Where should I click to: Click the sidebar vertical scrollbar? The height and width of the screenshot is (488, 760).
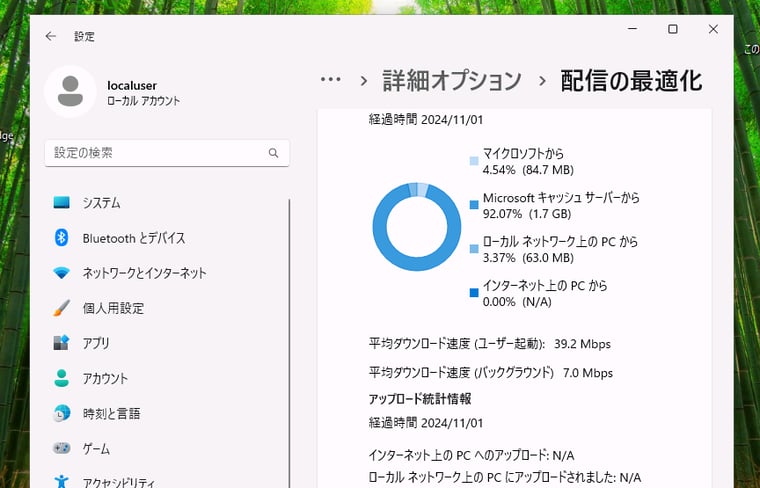coord(289,343)
